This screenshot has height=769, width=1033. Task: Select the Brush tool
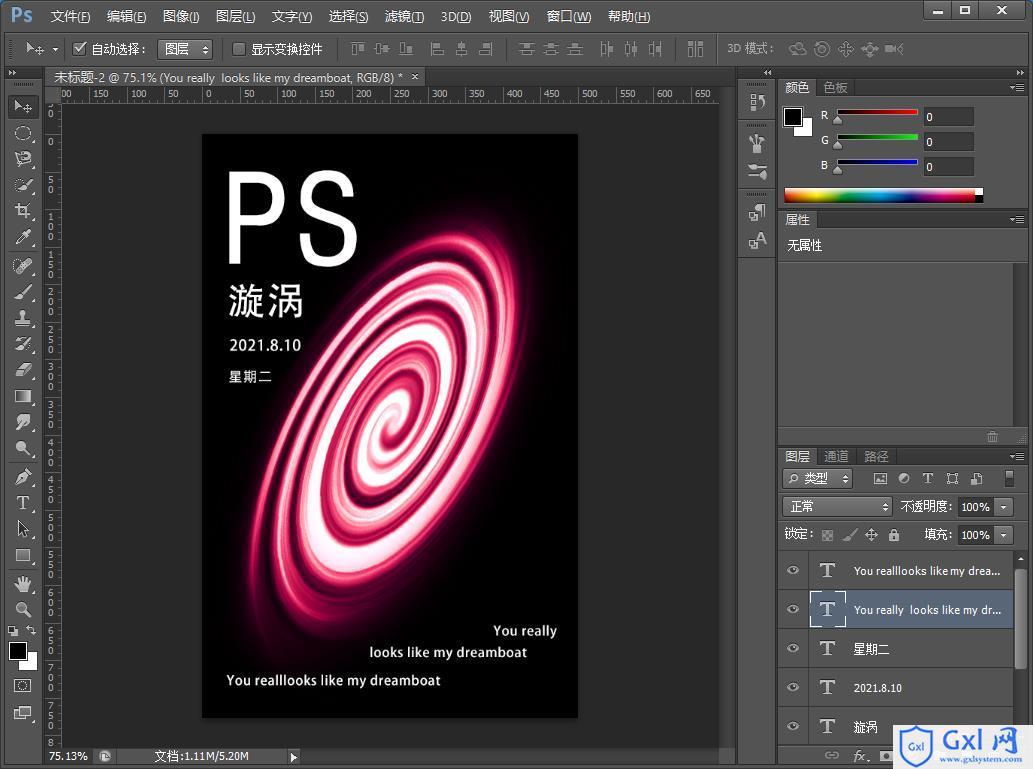click(23, 292)
